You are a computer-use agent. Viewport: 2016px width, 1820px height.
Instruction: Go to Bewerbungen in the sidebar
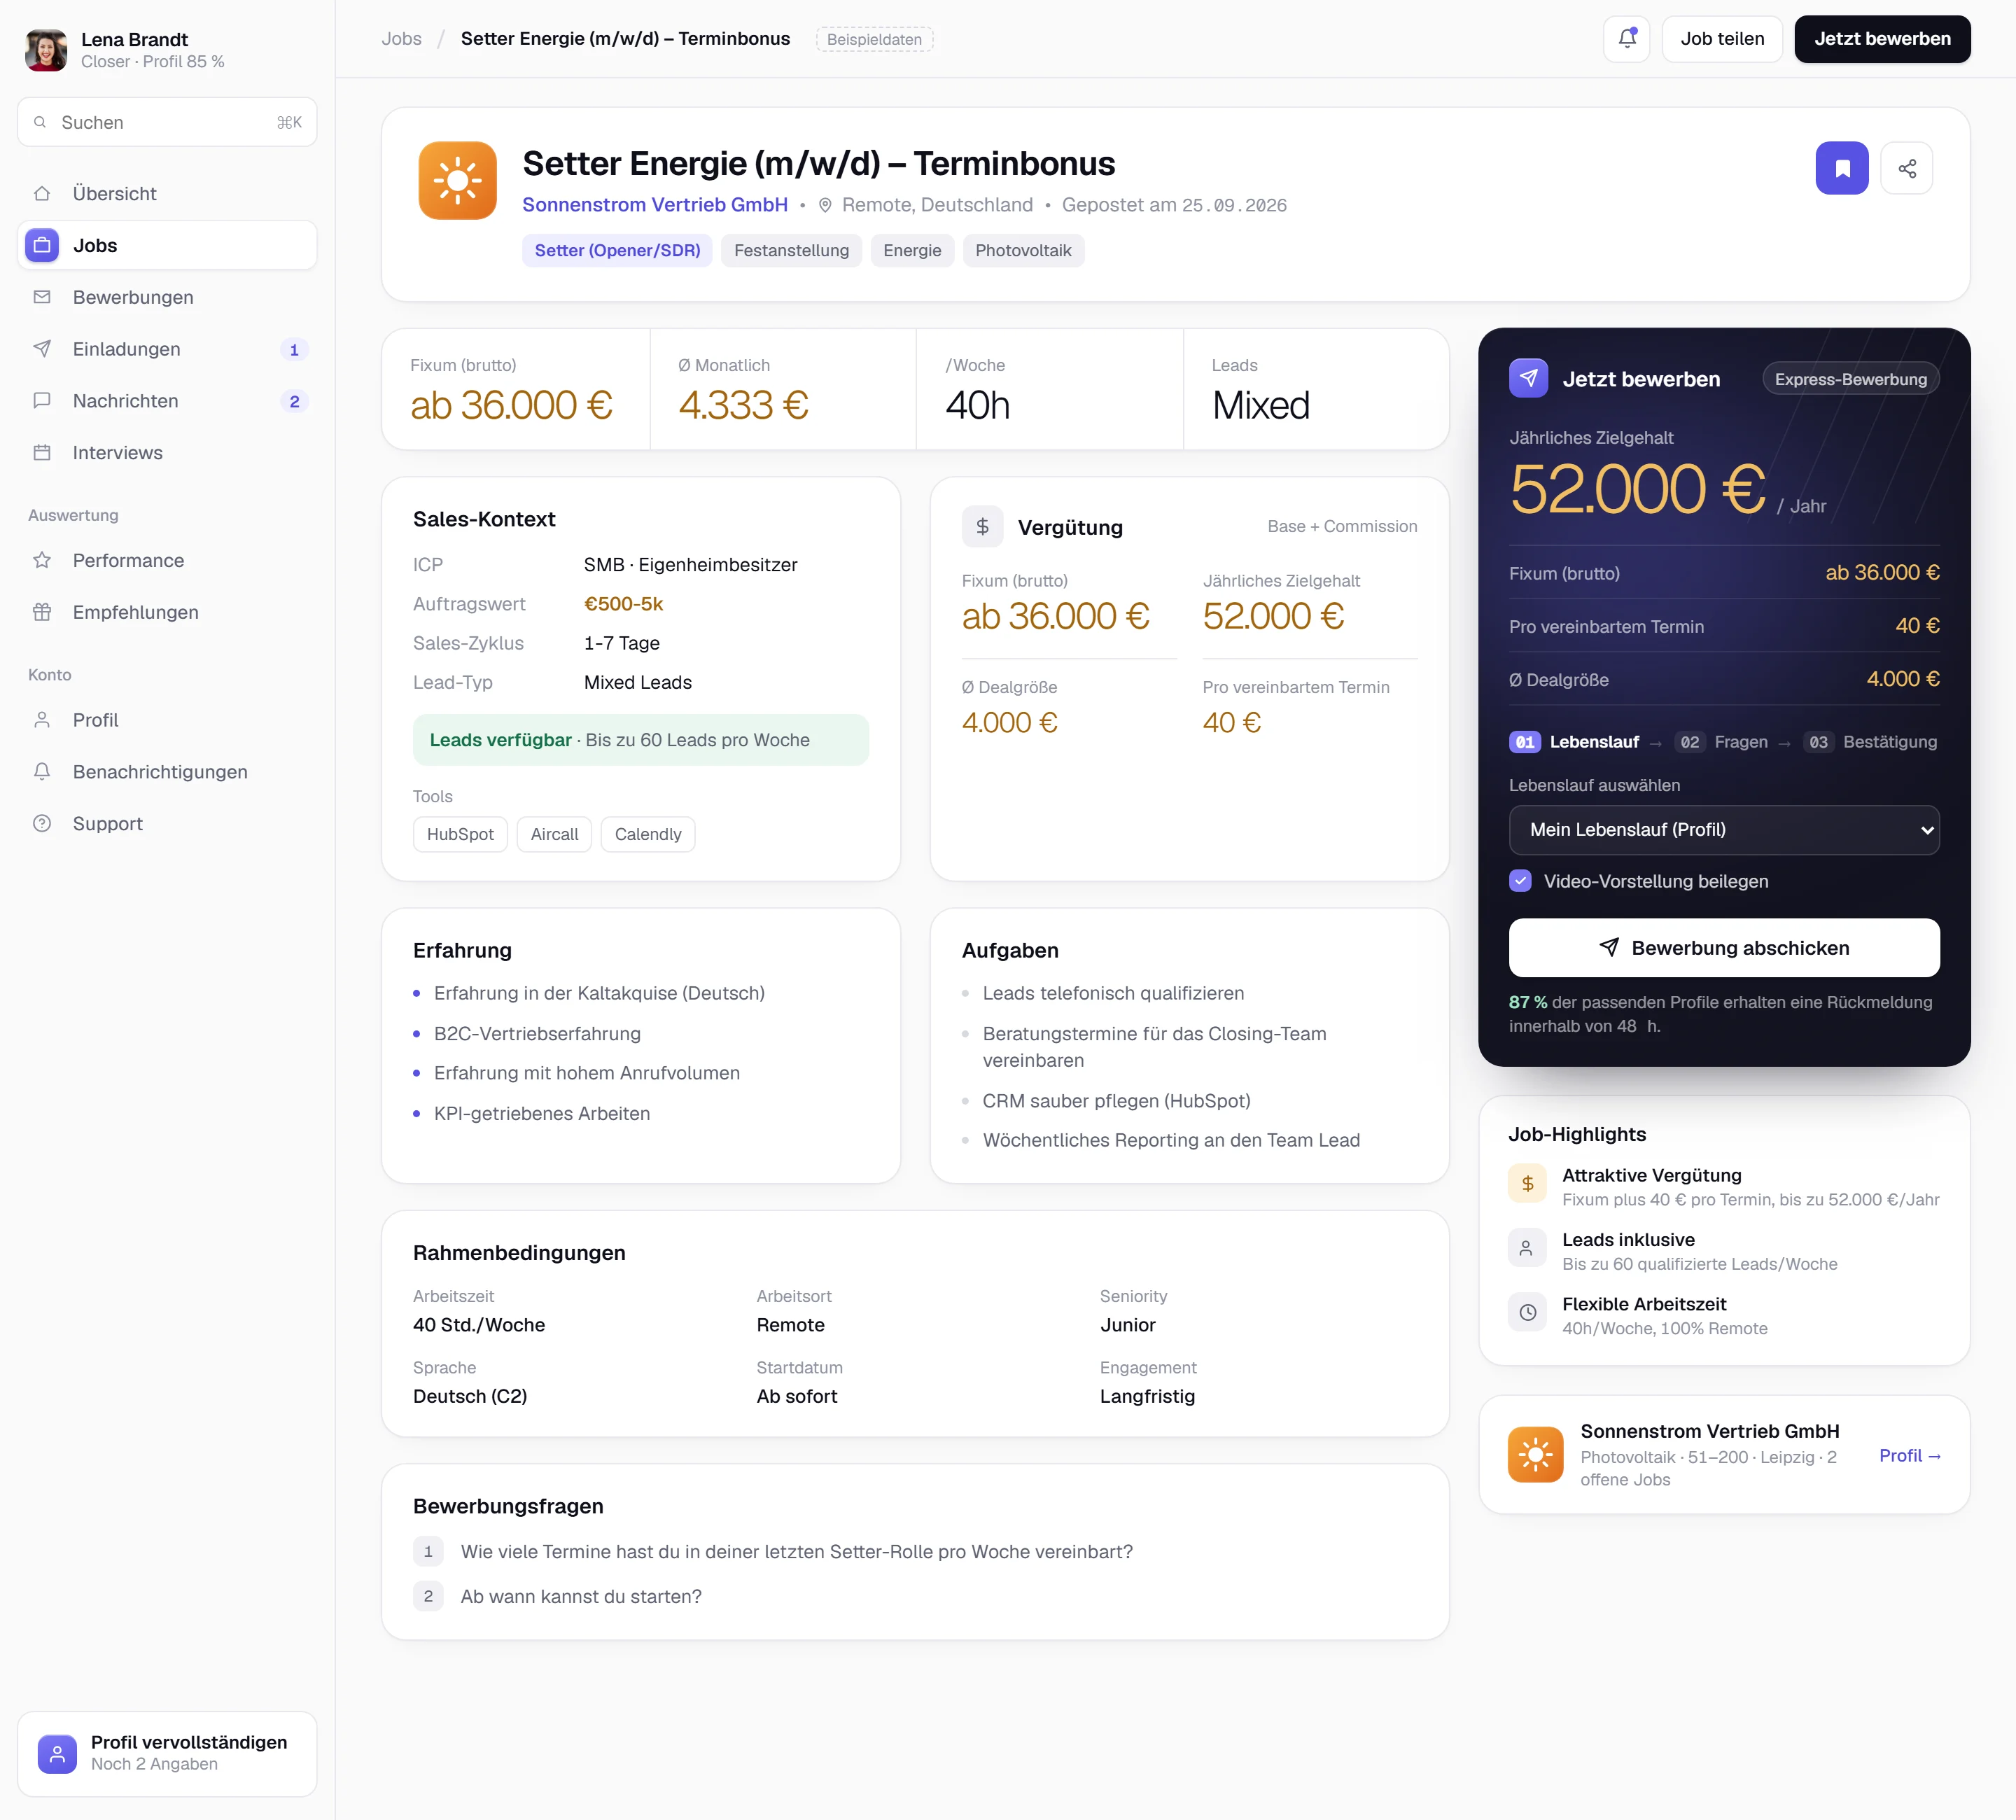coord(167,298)
